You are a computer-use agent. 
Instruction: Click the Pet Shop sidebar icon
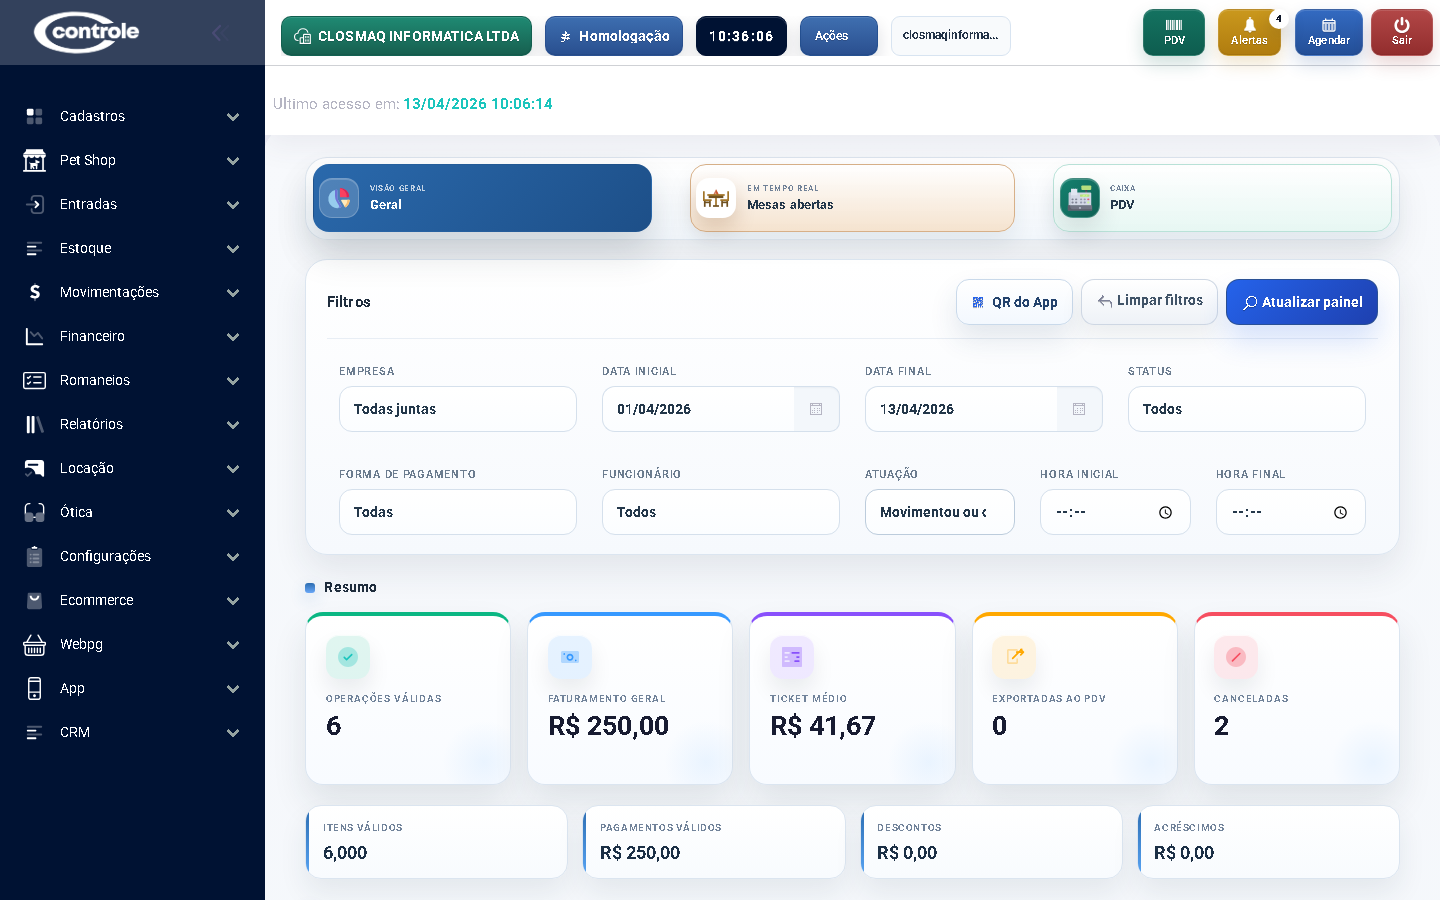pos(34,160)
